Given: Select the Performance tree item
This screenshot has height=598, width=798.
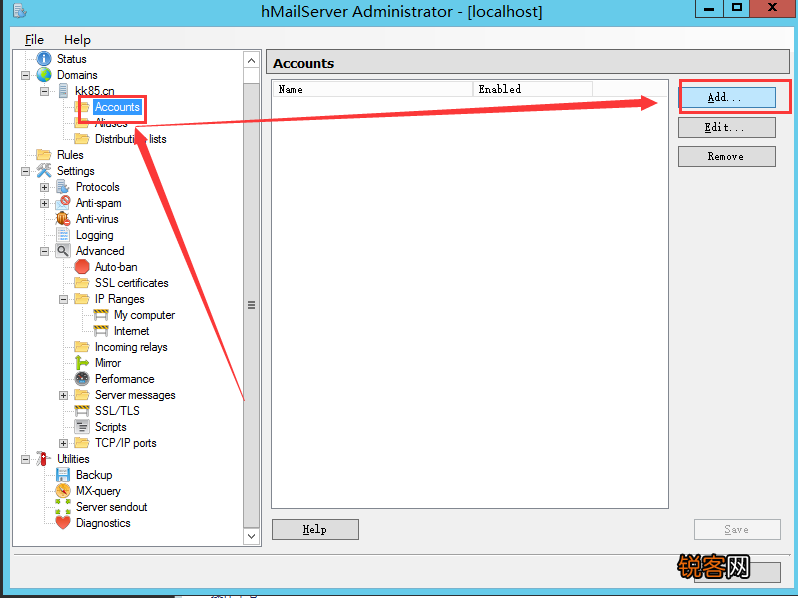Looking at the screenshot, I should pos(125,379).
